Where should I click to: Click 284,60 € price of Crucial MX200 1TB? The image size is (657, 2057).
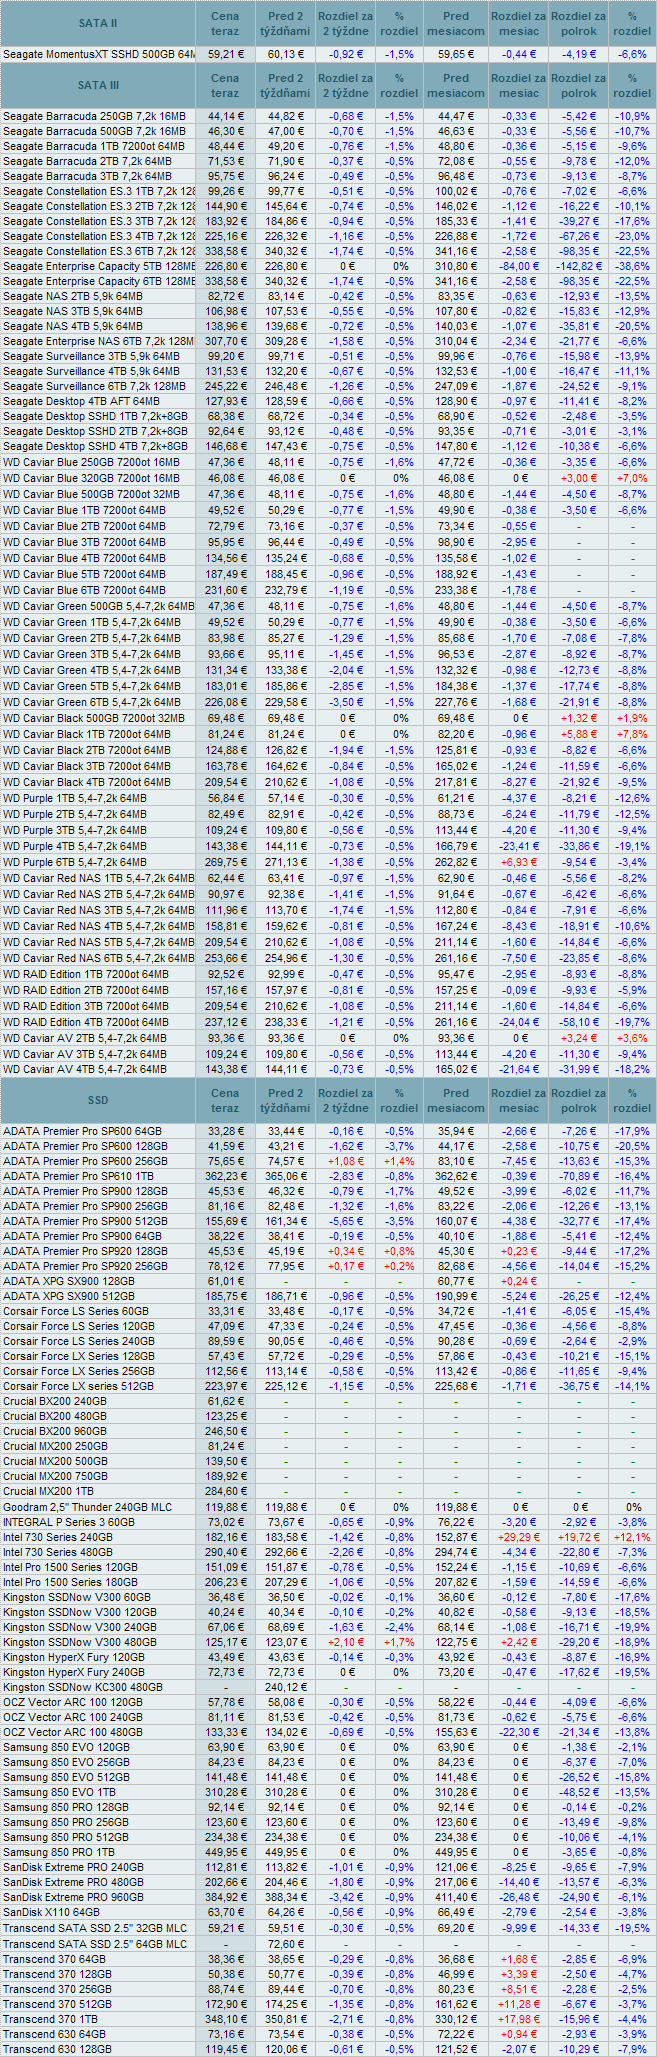[226, 1491]
